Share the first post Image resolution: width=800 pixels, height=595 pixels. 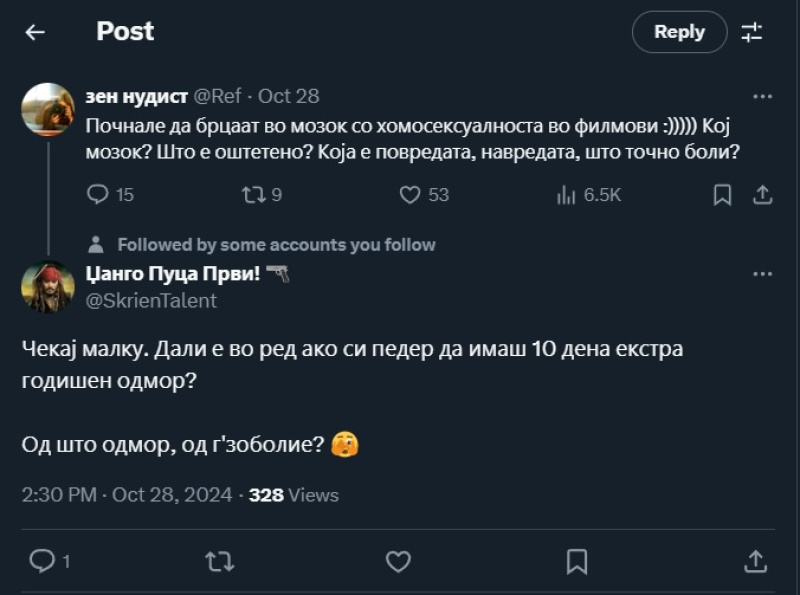click(762, 195)
